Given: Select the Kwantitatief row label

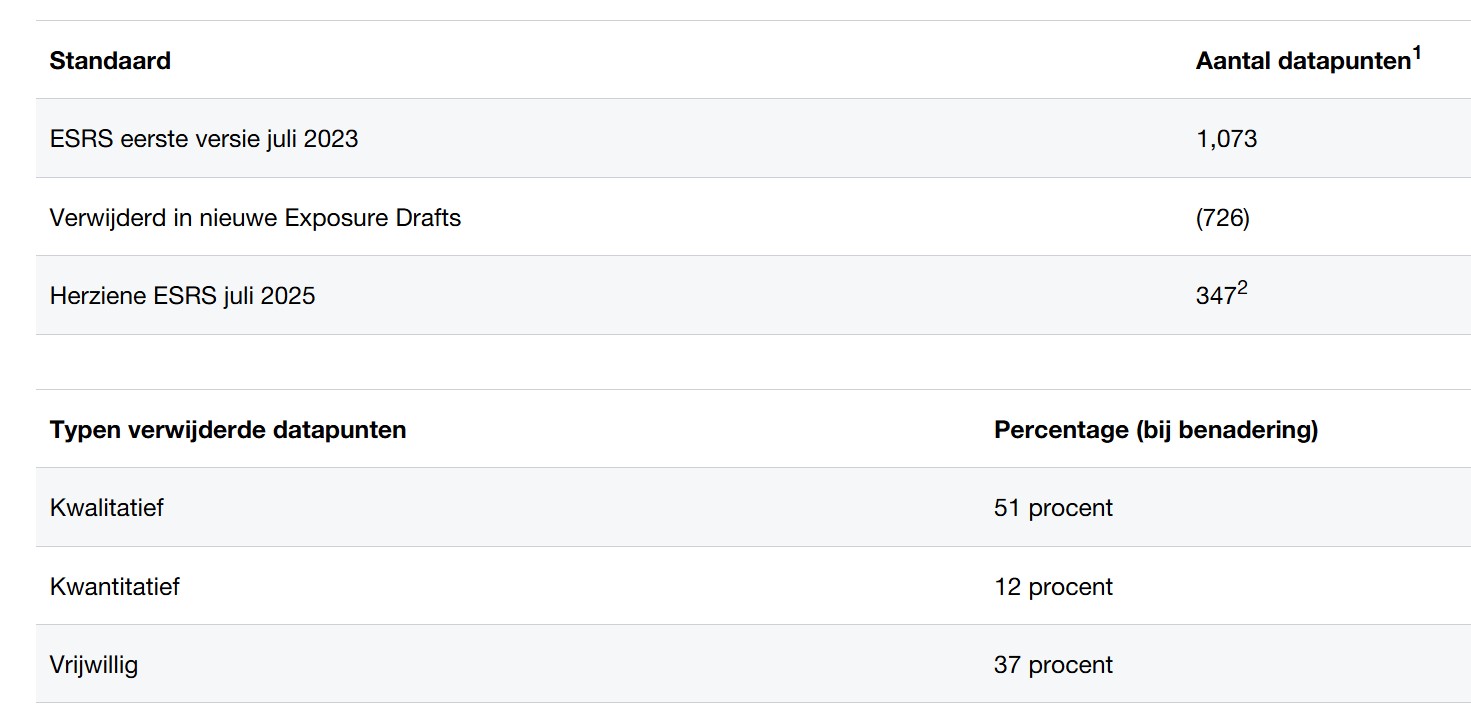Looking at the screenshot, I should coord(115,587).
